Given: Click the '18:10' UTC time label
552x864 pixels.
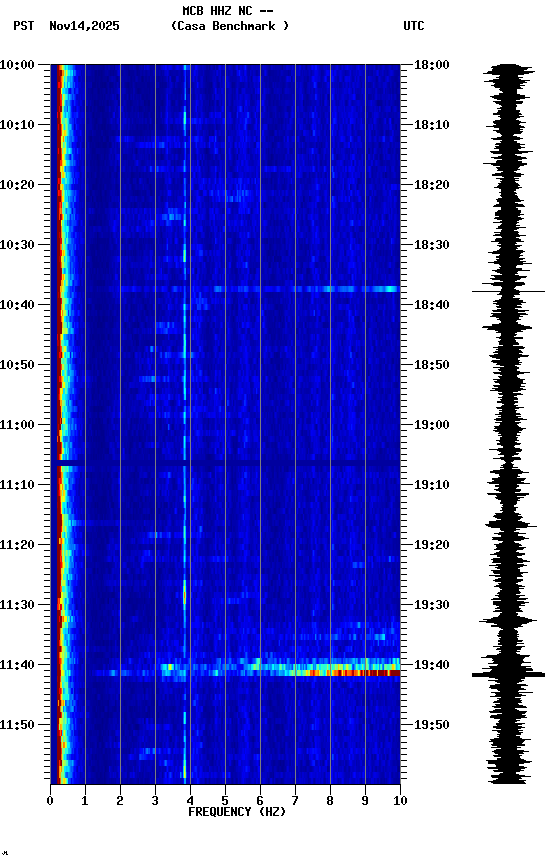Looking at the screenshot, I should tap(432, 125).
